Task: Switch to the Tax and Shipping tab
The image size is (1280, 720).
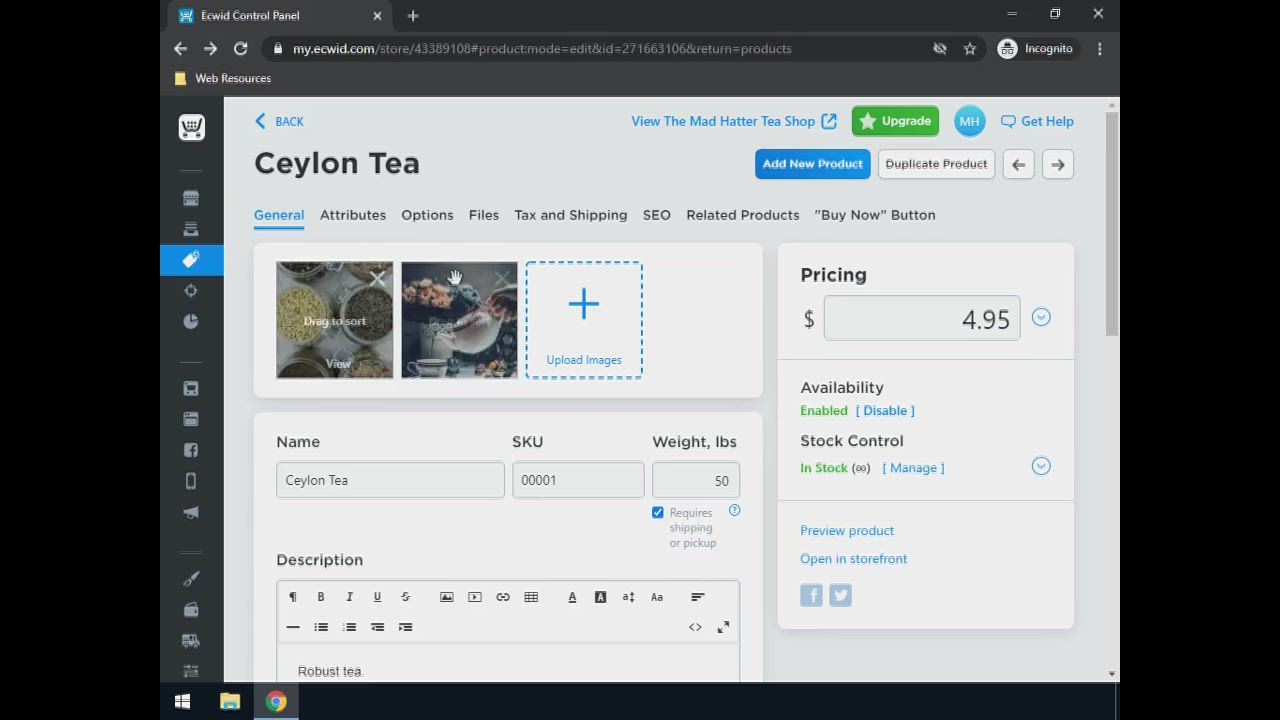Action: [571, 215]
